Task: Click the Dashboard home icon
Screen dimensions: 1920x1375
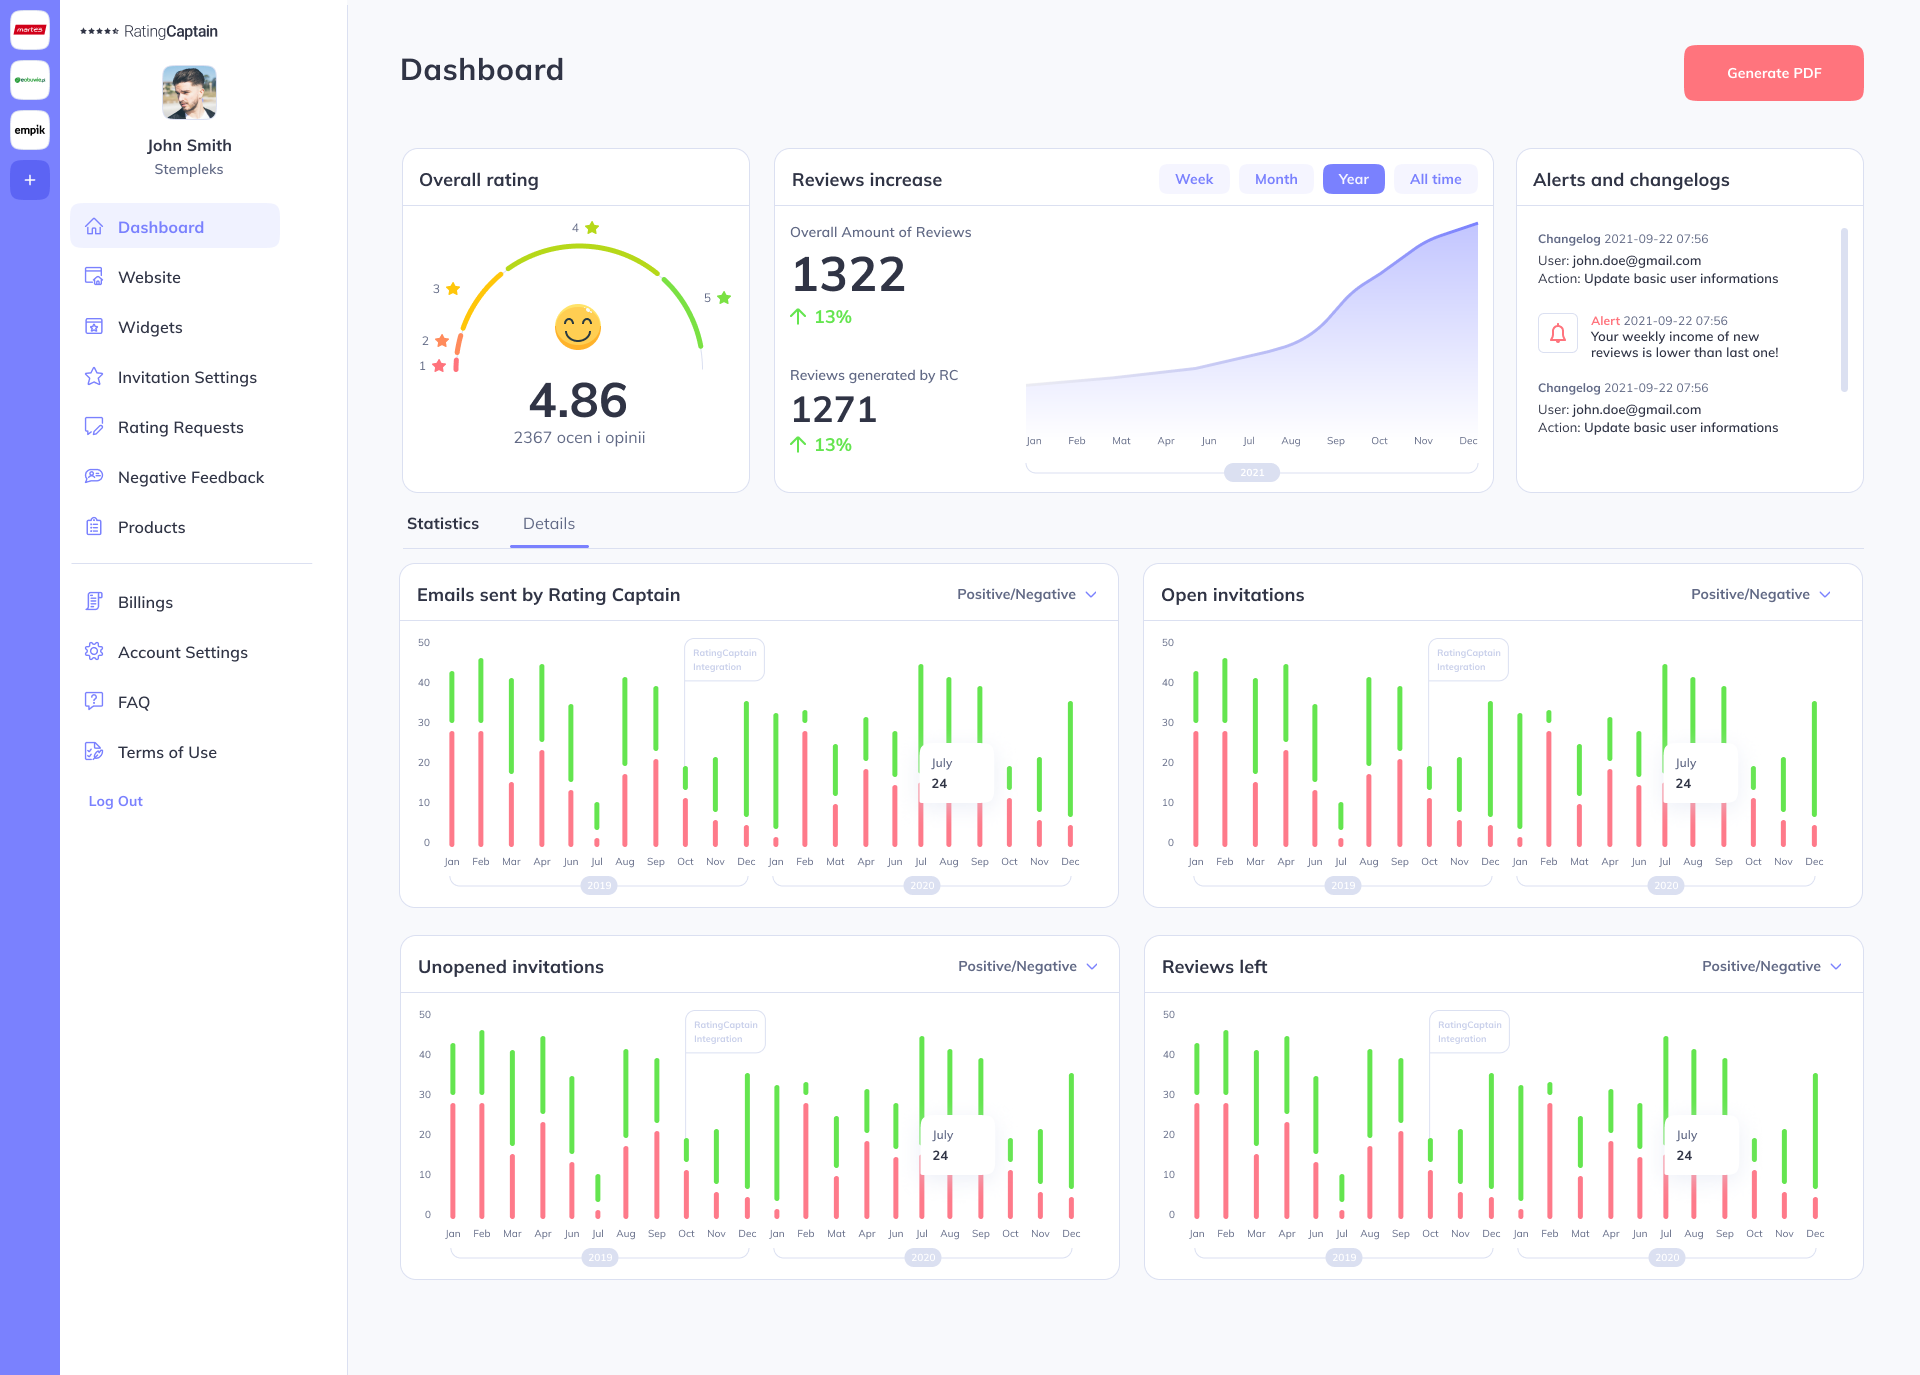Action: point(94,226)
